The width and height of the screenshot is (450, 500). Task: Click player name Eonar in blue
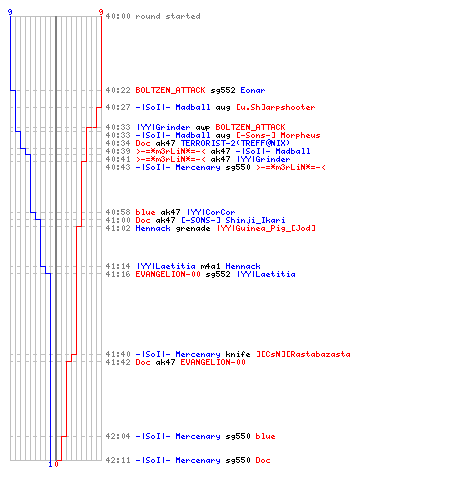(253, 90)
